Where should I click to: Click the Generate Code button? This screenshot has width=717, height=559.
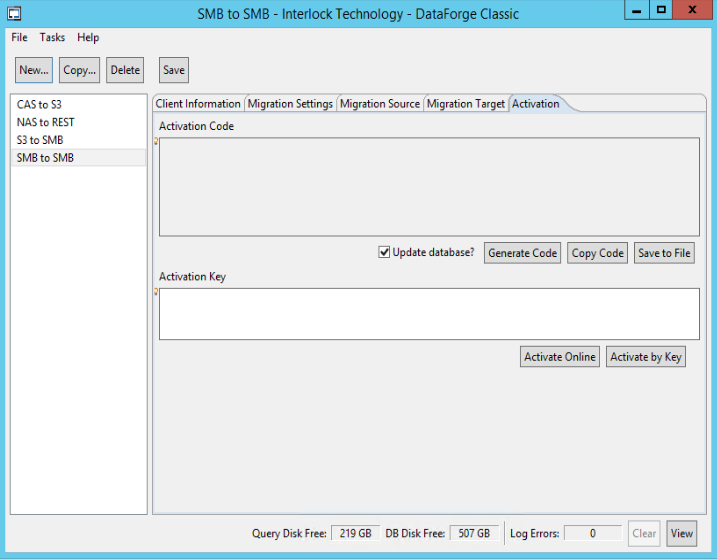(522, 253)
